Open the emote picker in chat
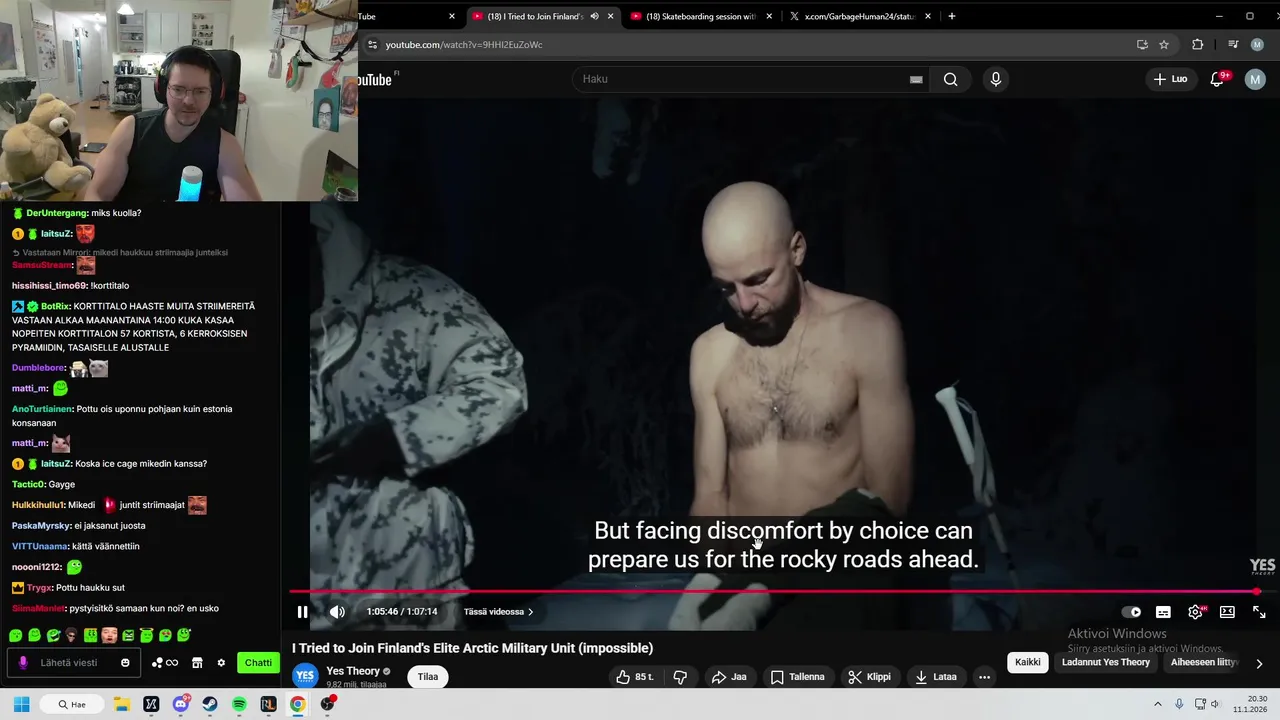 click(x=125, y=662)
